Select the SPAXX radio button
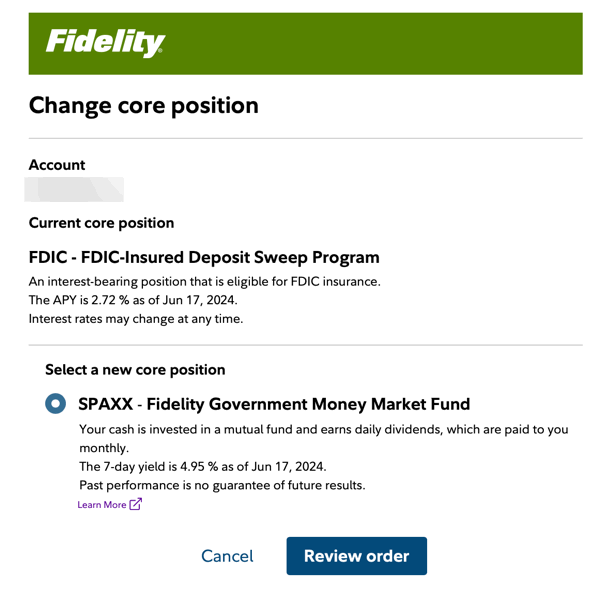Viewport: 600px width, 594px height. tap(56, 404)
